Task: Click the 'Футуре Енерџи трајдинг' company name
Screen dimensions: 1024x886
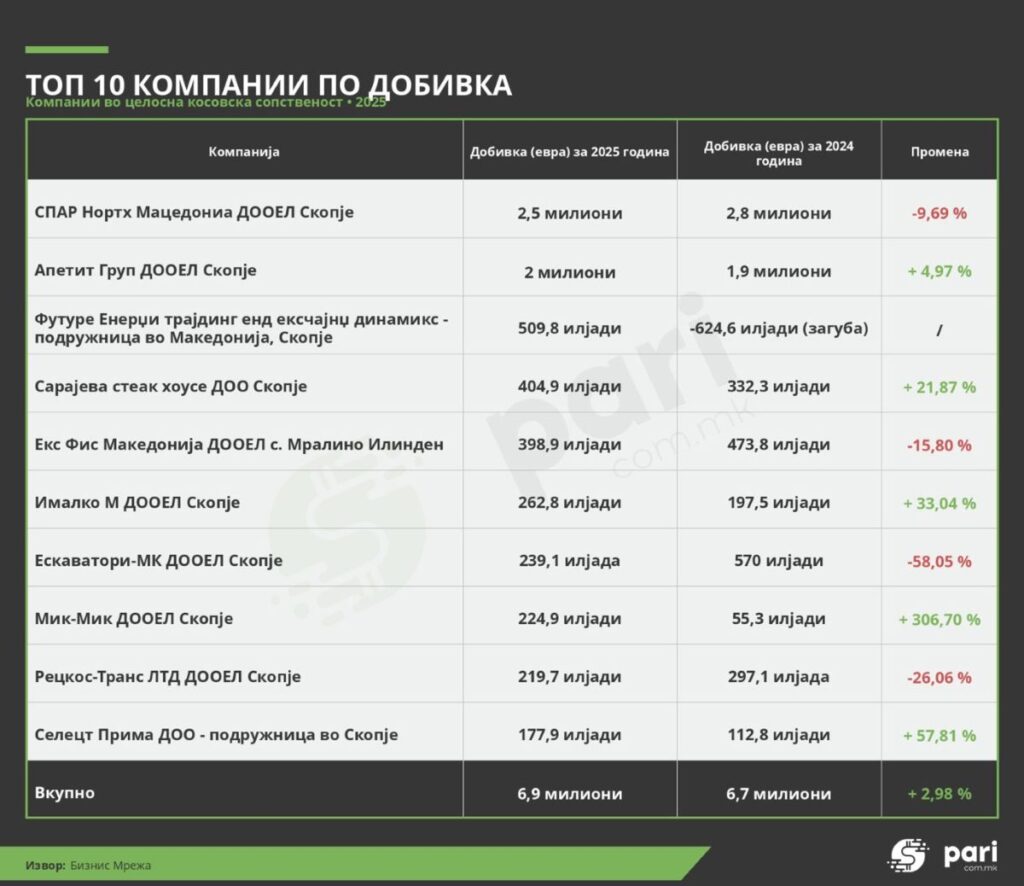Action: [241, 328]
